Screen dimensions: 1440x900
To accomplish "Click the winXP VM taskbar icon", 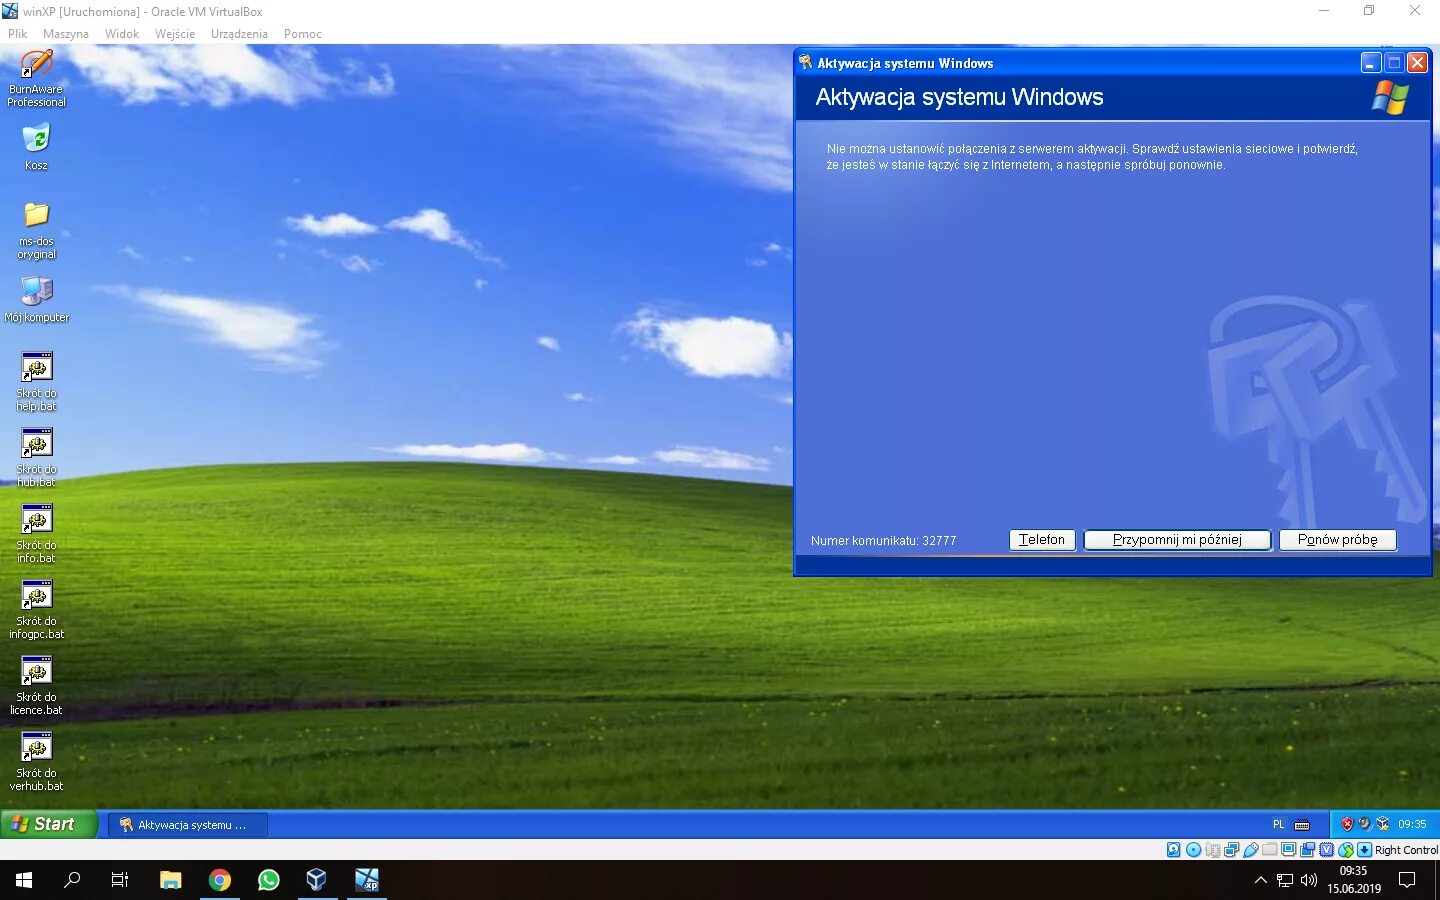I will (x=367, y=880).
